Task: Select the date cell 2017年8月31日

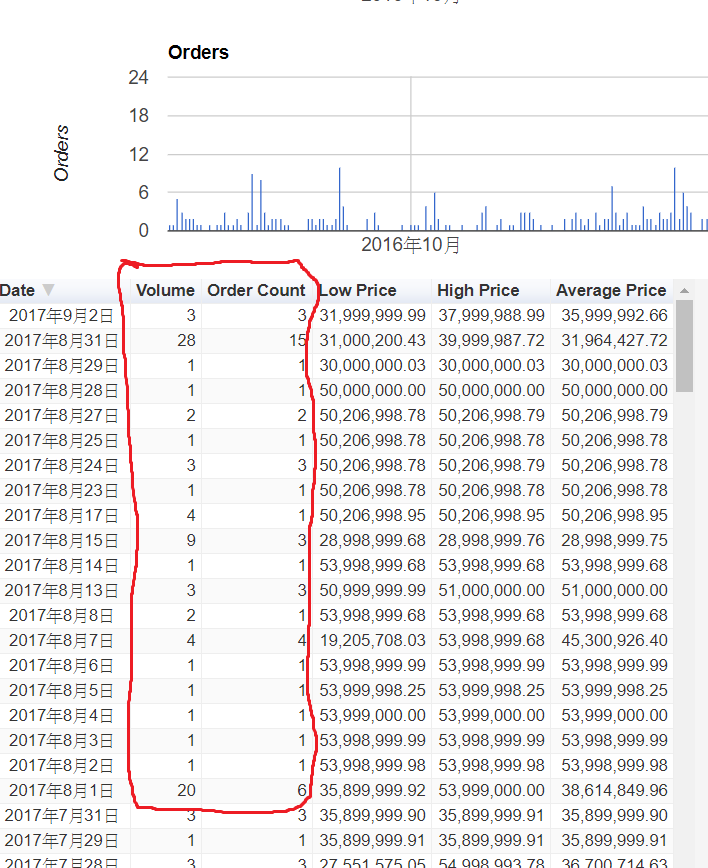Action: tap(61, 340)
